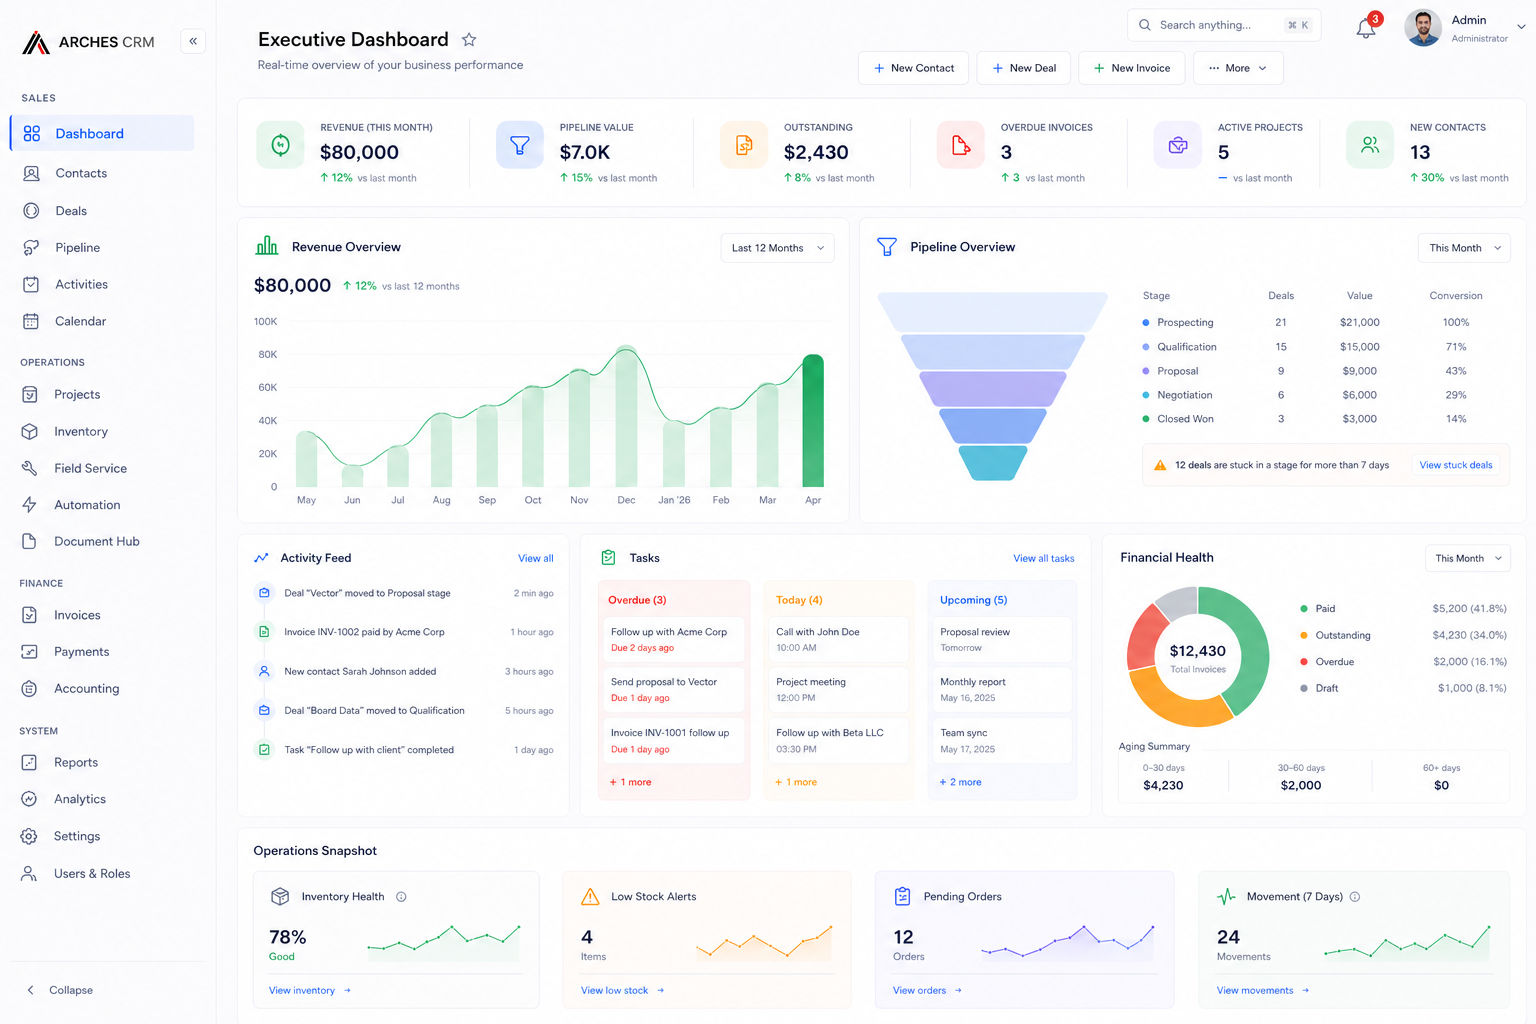The height and width of the screenshot is (1024, 1536).
Task: Click the New Contact button
Action: click(913, 68)
